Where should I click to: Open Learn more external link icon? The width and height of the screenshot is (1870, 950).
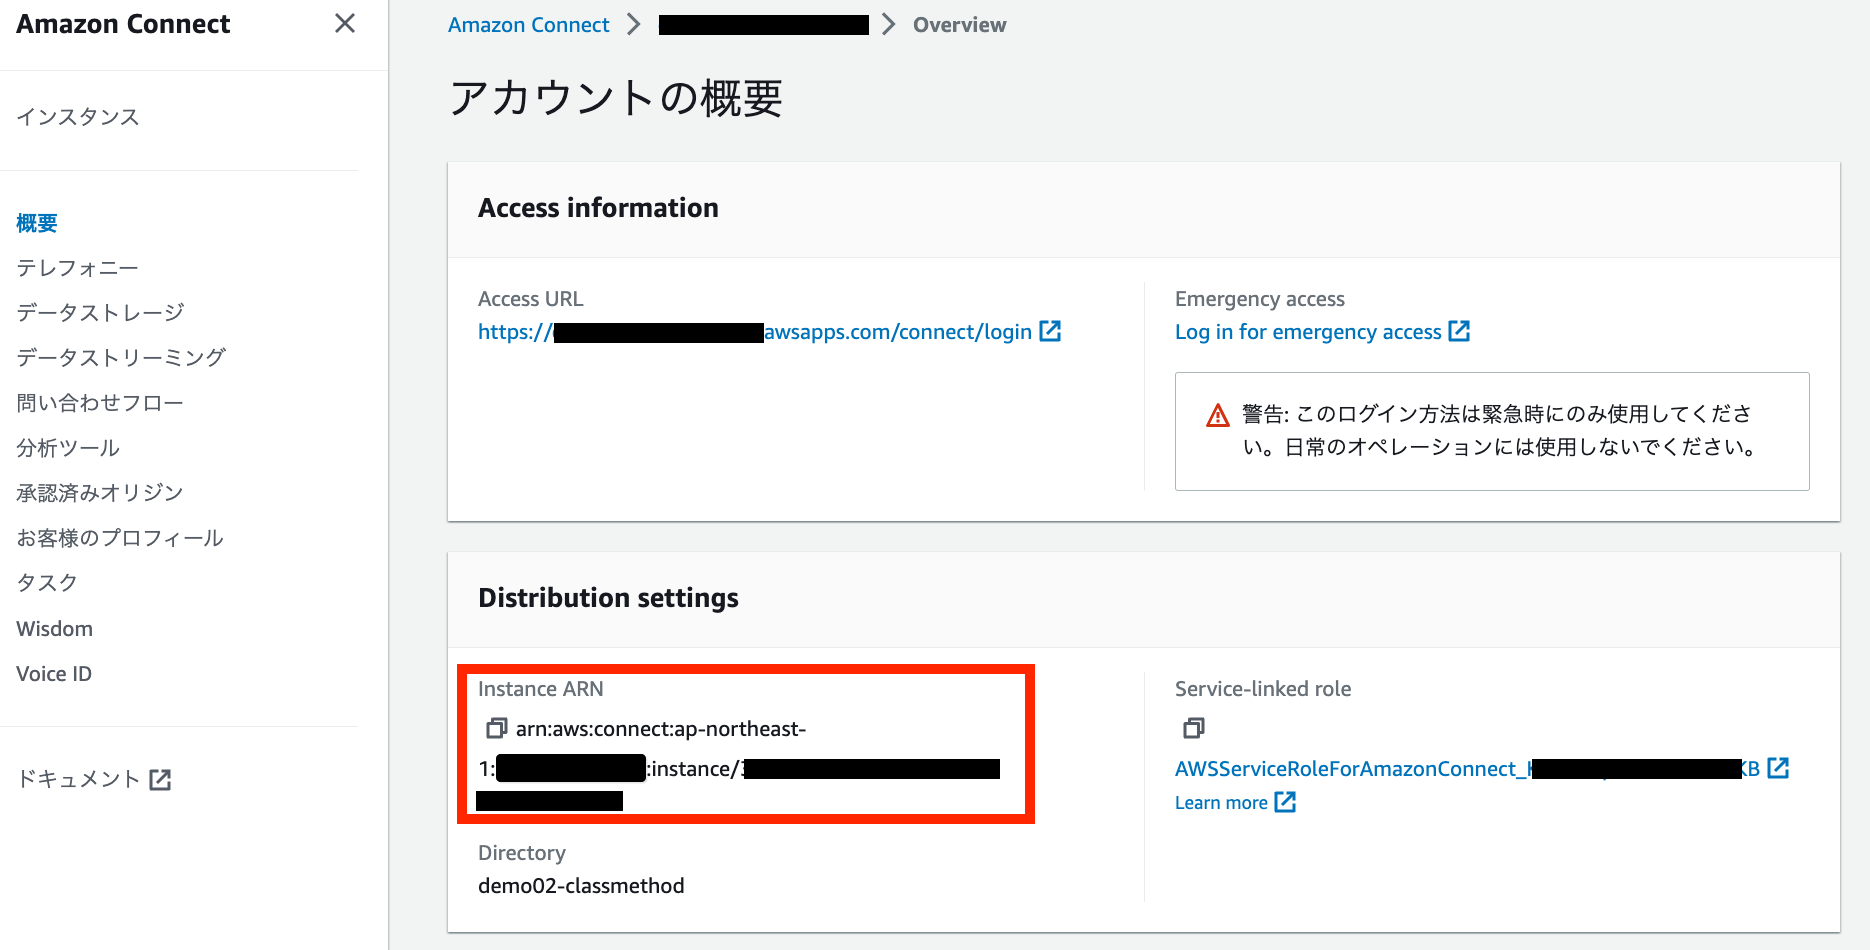click(1286, 802)
